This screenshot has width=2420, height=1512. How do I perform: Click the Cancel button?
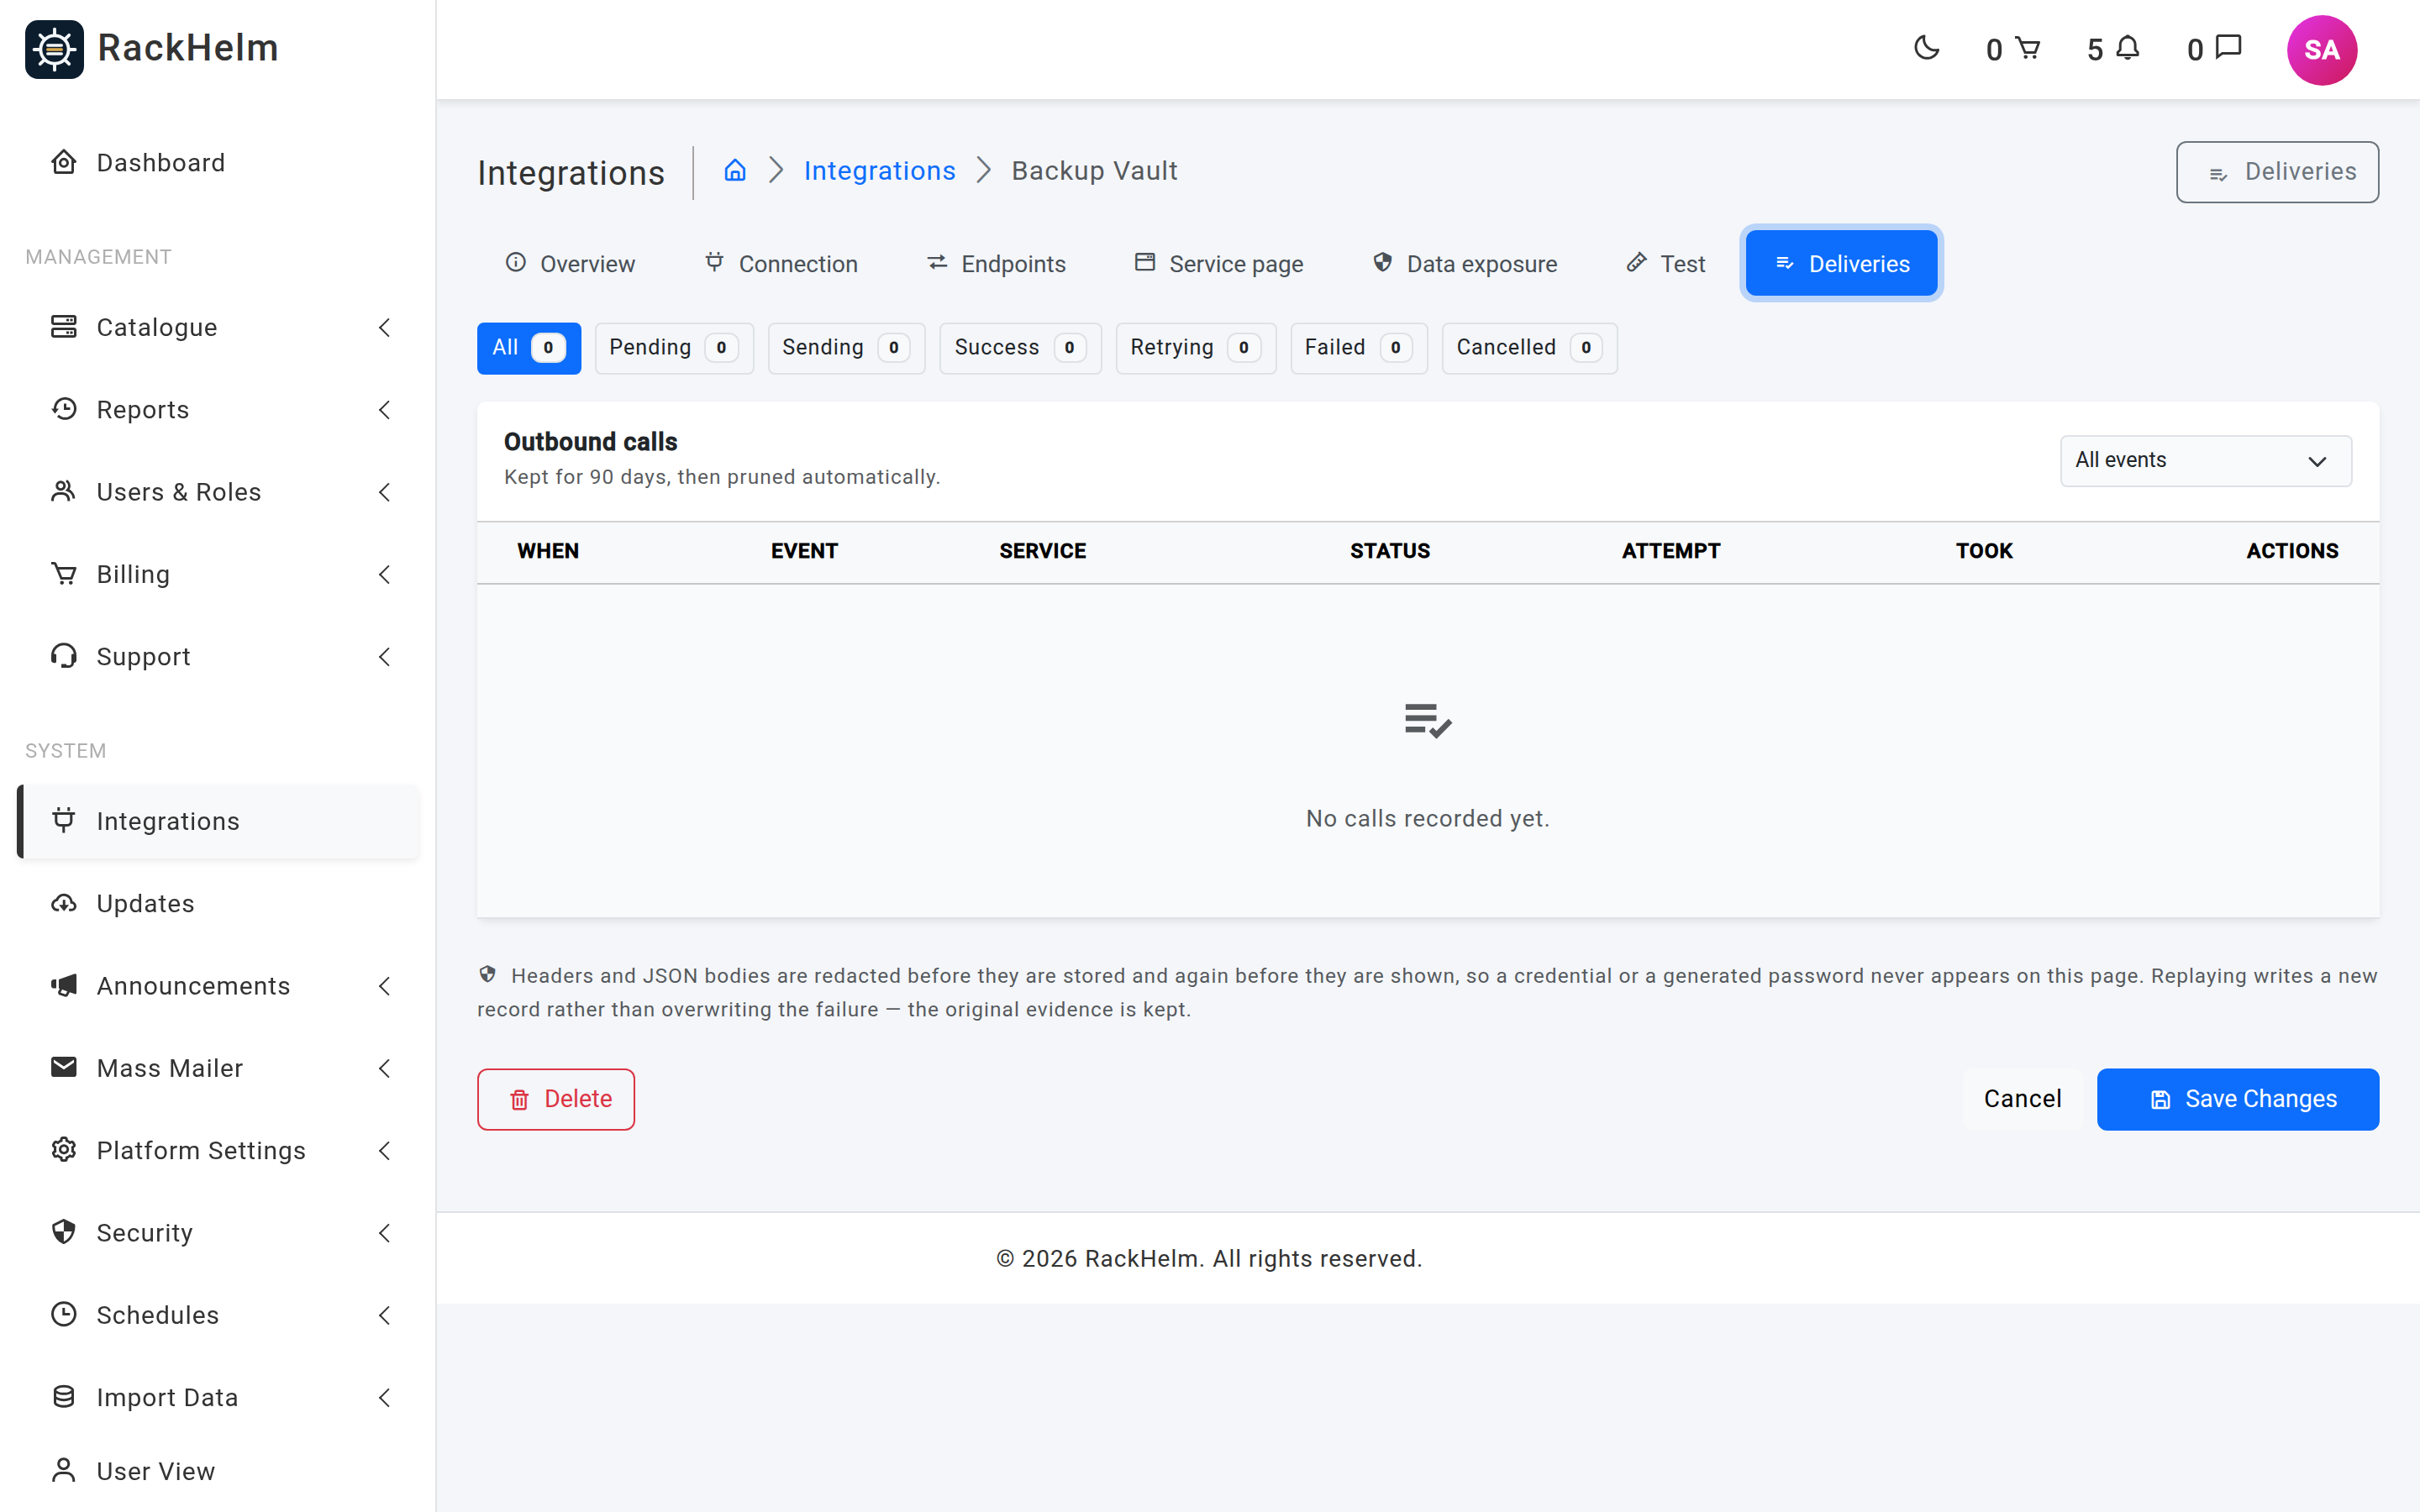point(2022,1099)
